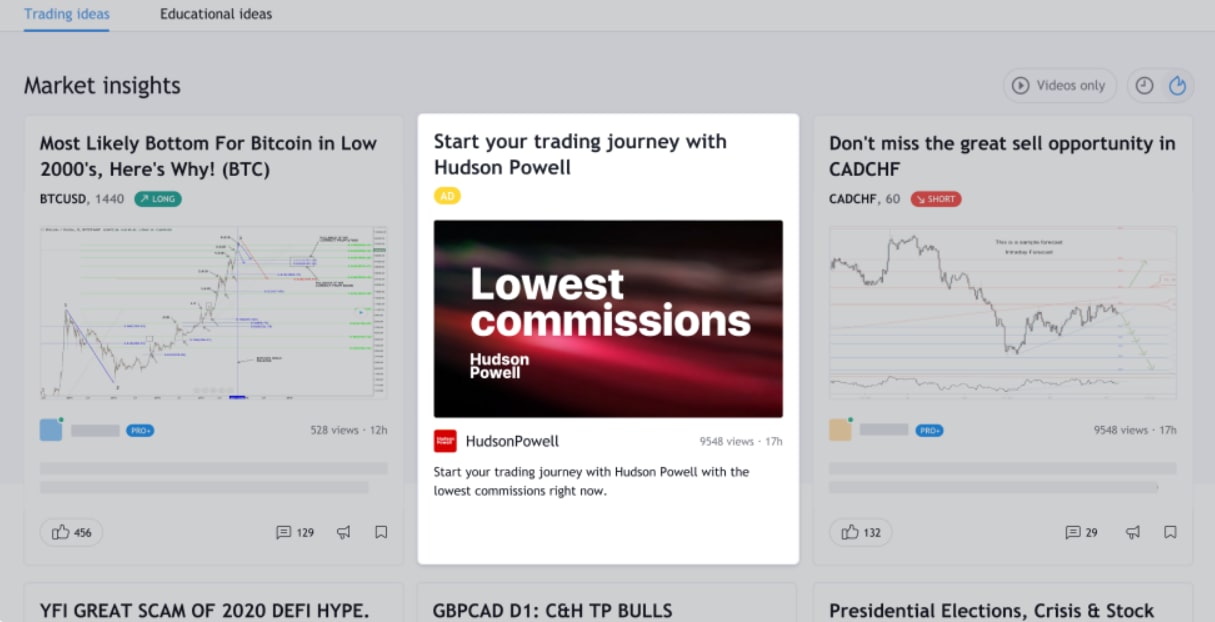Click the LONG tag on BTCUSD idea
The image size is (1215, 622).
[x=158, y=199]
